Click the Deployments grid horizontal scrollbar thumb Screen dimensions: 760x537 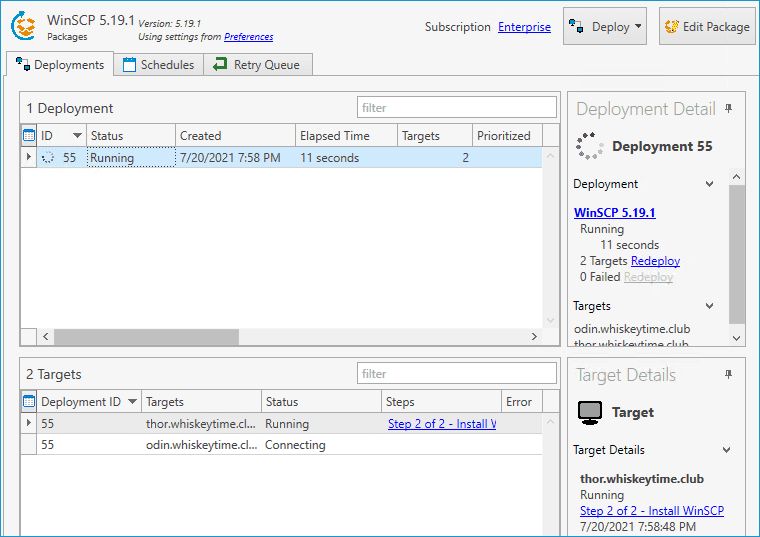click(146, 337)
